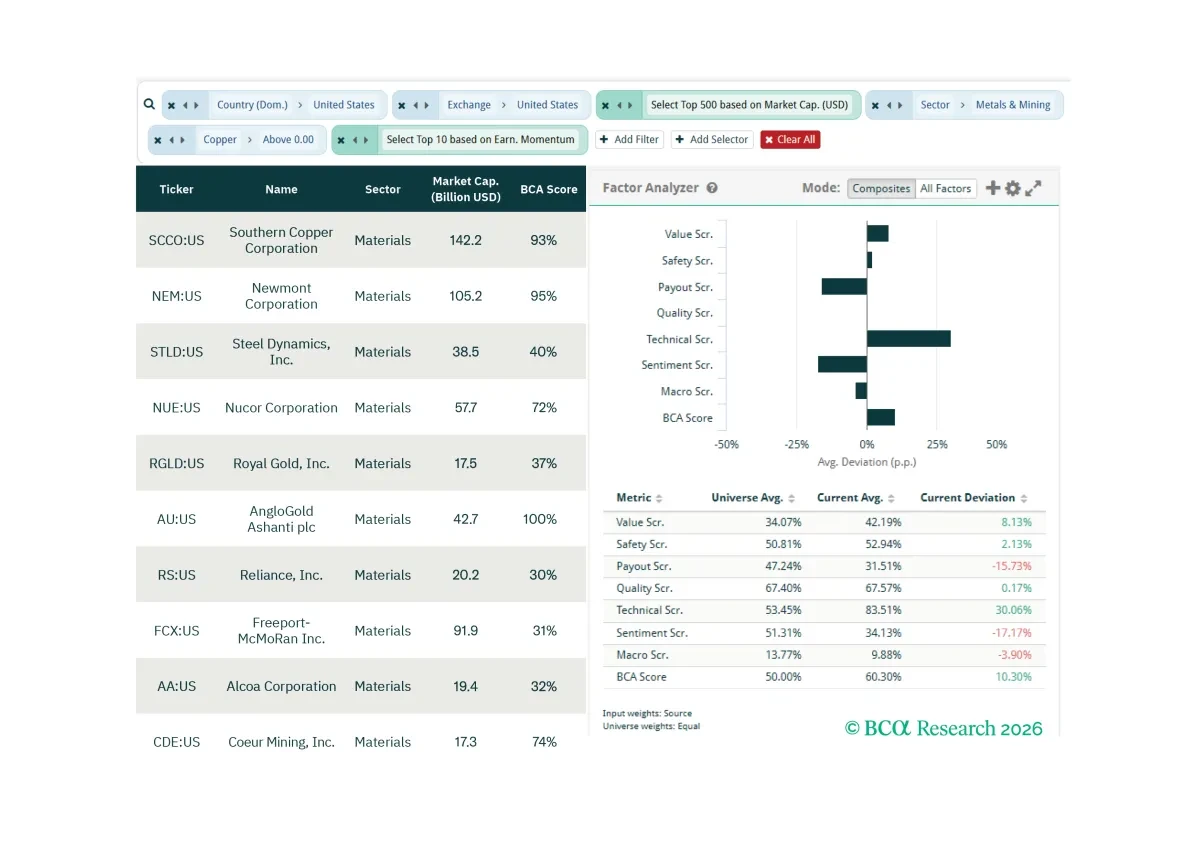Screen dimensions: 1200x862
Task: Move Top 10 Earn. Momentum selector right
Action: (x=366, y=140)
